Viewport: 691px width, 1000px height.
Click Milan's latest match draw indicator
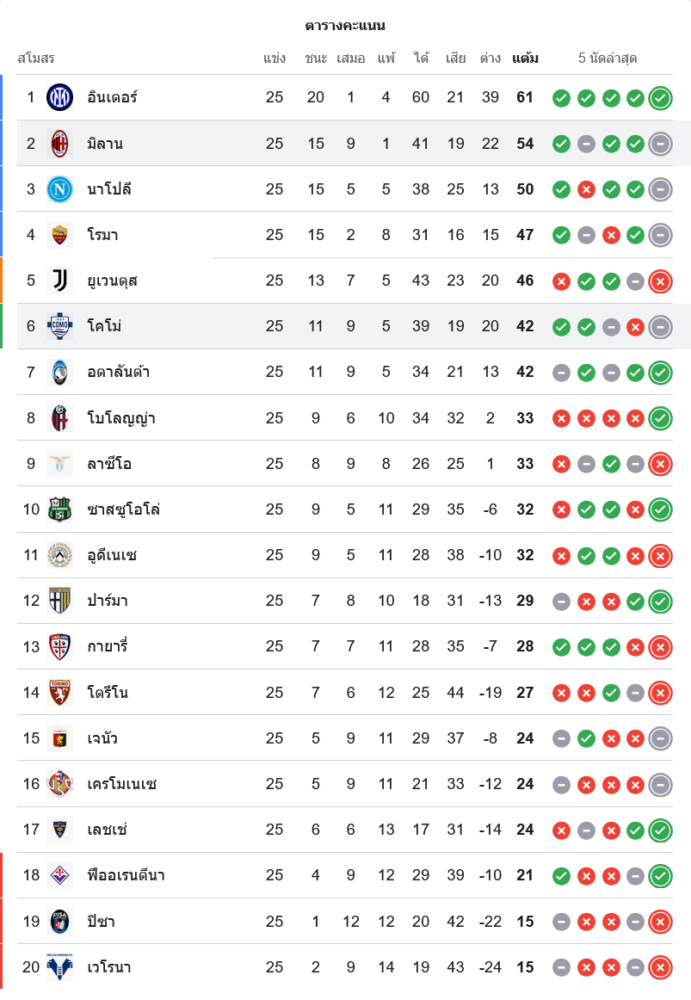[x=660, y=144]
